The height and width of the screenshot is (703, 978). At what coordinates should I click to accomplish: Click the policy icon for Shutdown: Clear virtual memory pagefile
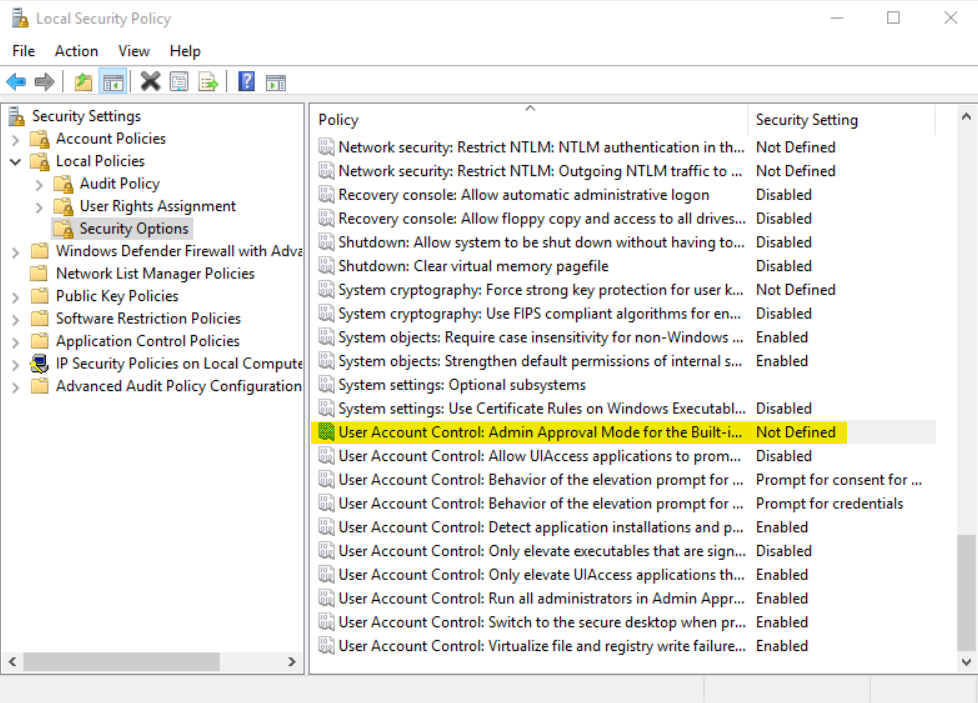326,266
